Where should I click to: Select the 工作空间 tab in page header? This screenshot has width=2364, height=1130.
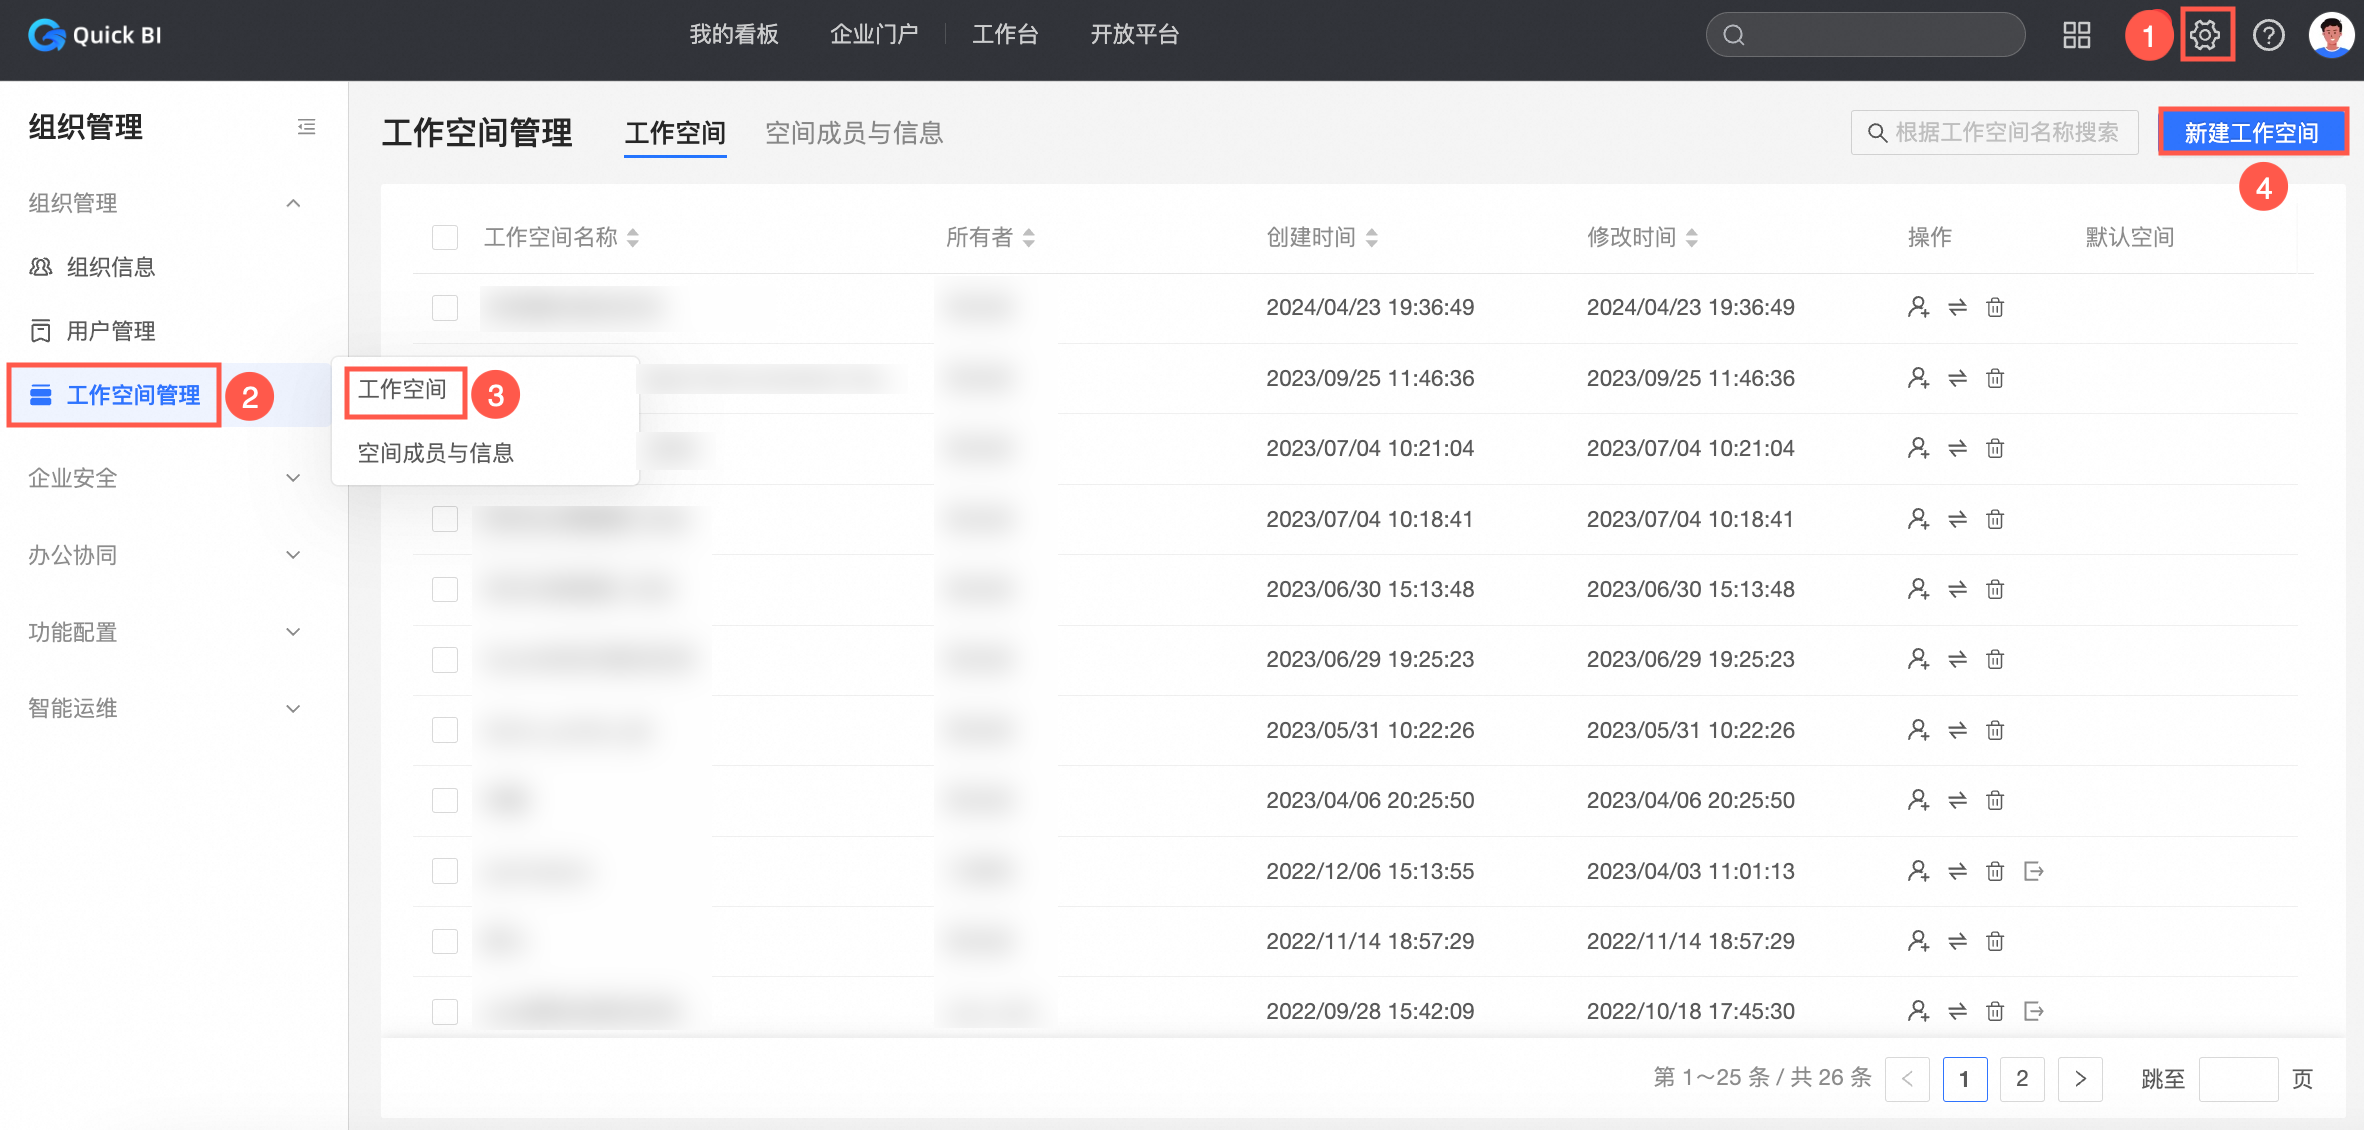tap(675, 133)
